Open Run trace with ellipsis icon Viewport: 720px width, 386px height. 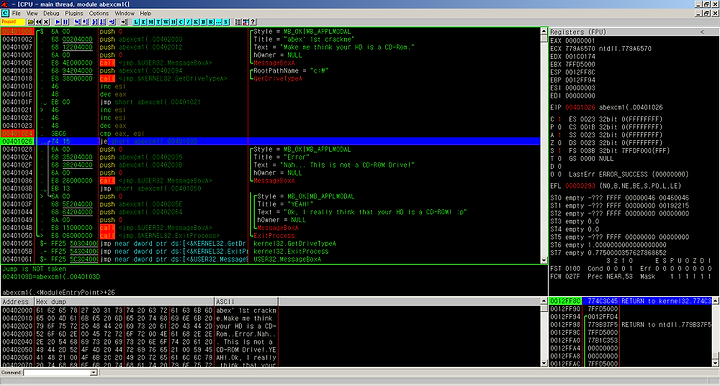(219, 22)
